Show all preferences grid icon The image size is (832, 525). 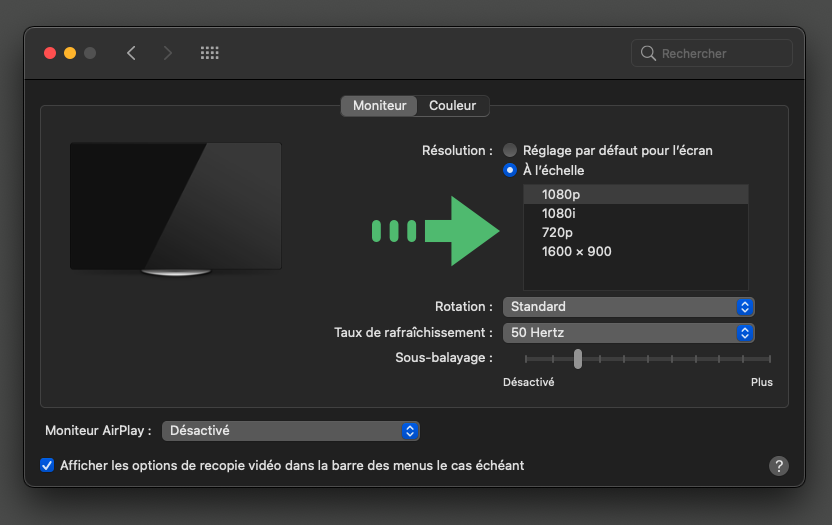210,53
